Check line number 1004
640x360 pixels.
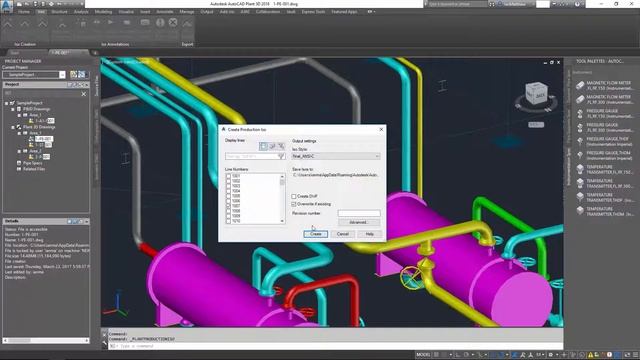(229, 191)
